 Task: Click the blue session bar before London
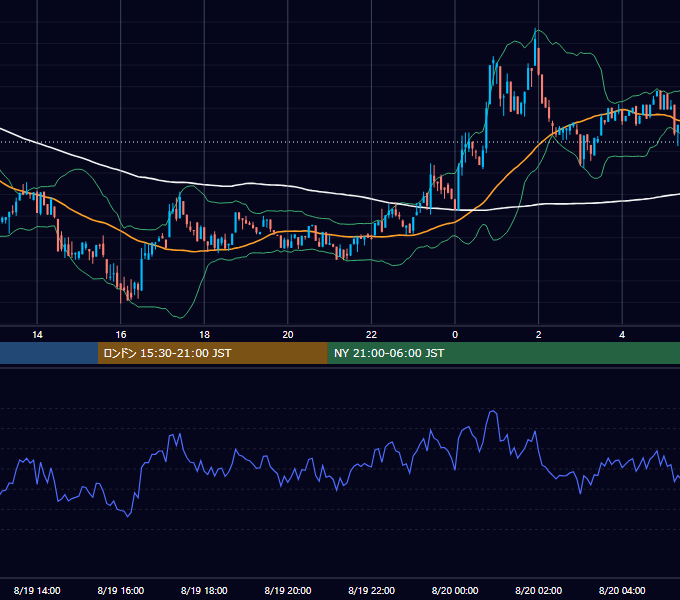(49, 353)
